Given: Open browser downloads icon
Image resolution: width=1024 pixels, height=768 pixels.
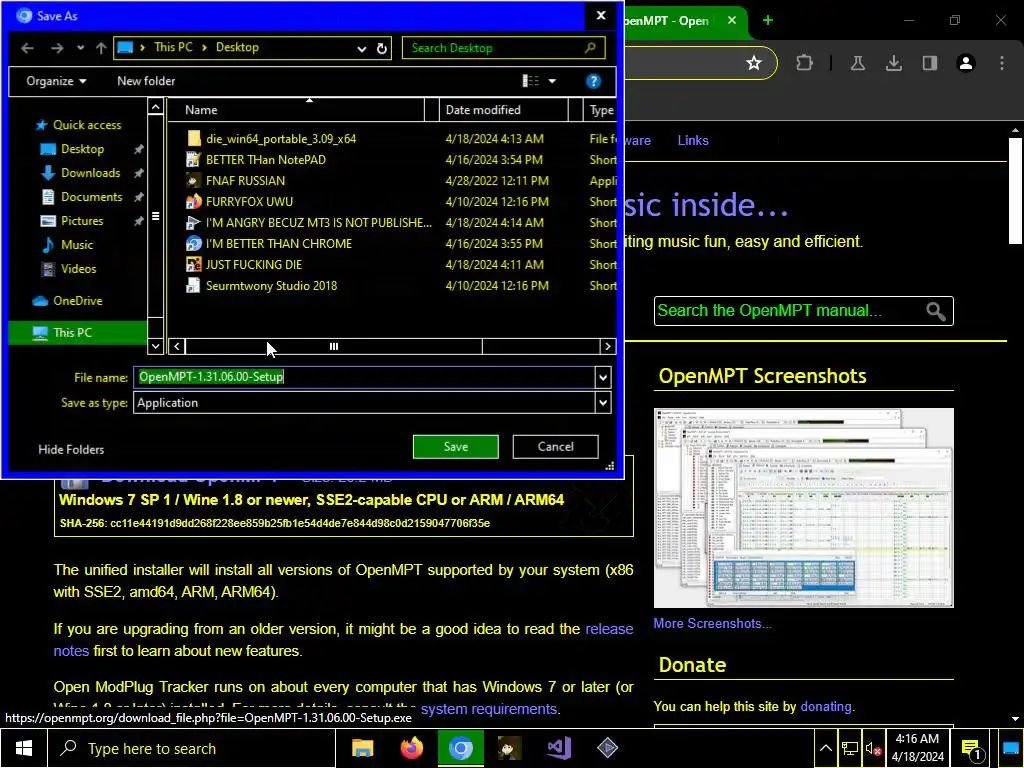Looking at the screenshot, I should point(894,63).
